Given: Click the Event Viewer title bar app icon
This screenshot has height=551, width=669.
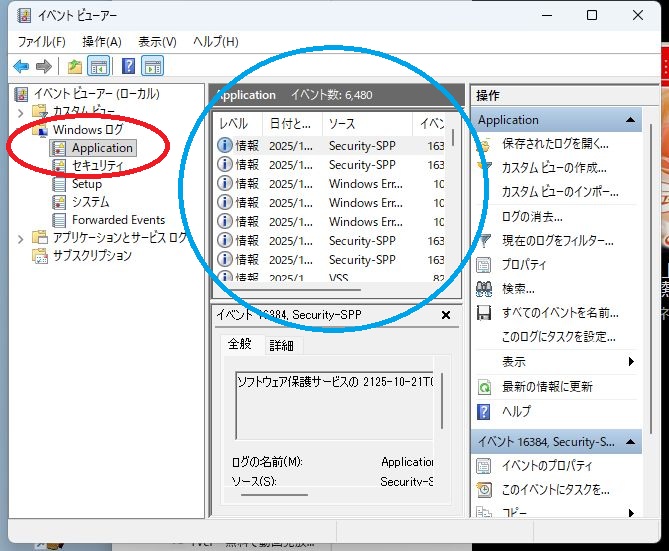Looking at the screenshot, I should coord(24,16).
